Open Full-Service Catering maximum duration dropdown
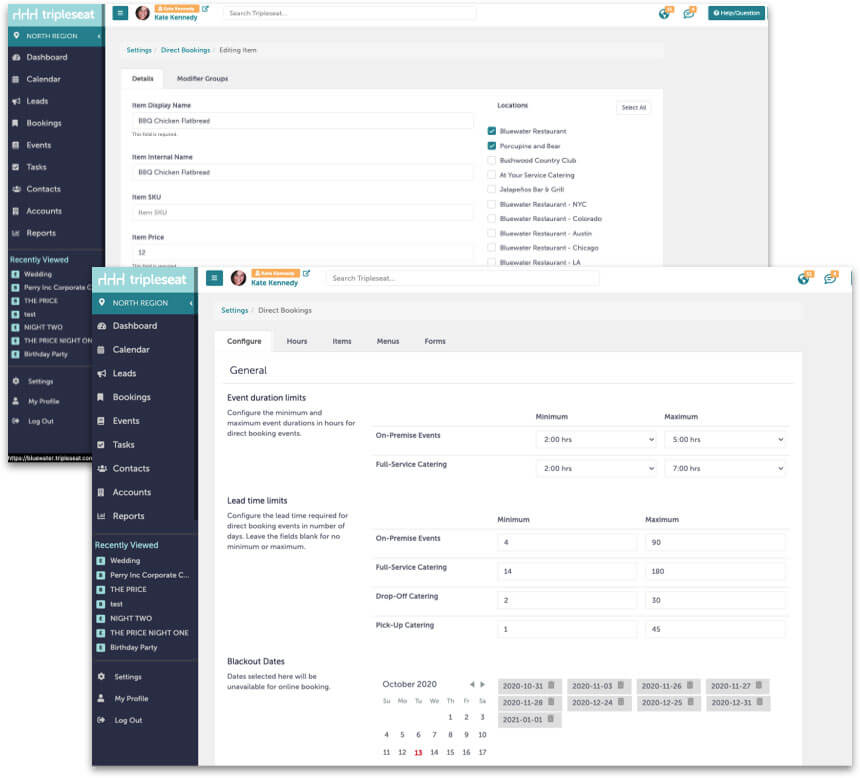The height and width of the screenshot is (778, 860). click(725, 469)
